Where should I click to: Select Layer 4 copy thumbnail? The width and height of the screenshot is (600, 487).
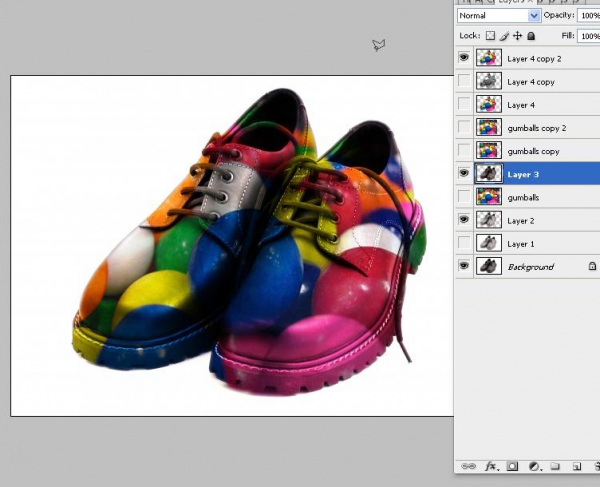[489, 81]
